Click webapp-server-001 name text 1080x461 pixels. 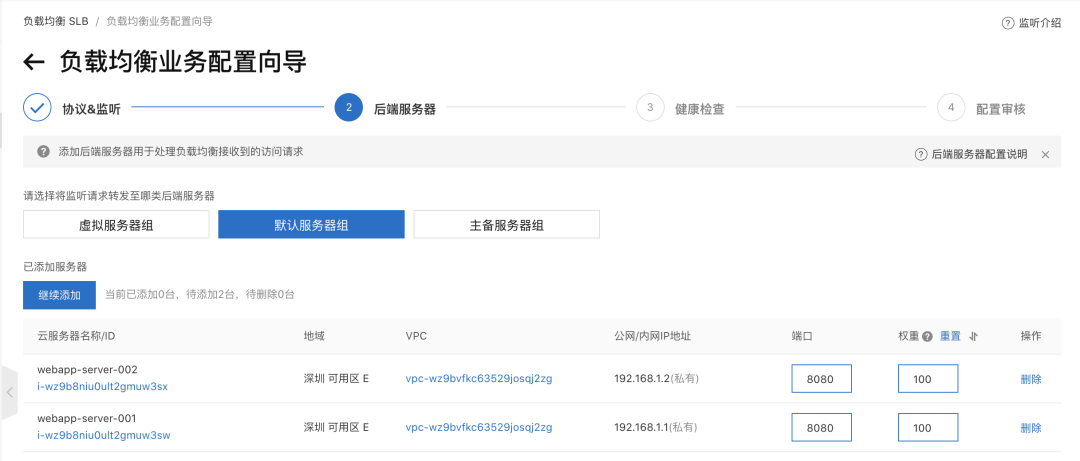(87, 418)
